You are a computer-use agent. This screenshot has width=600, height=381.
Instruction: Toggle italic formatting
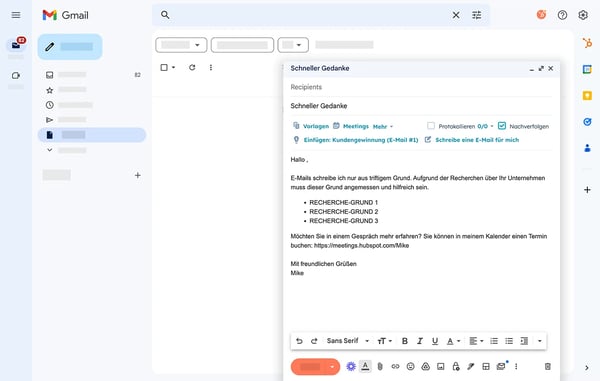(420, 341)
